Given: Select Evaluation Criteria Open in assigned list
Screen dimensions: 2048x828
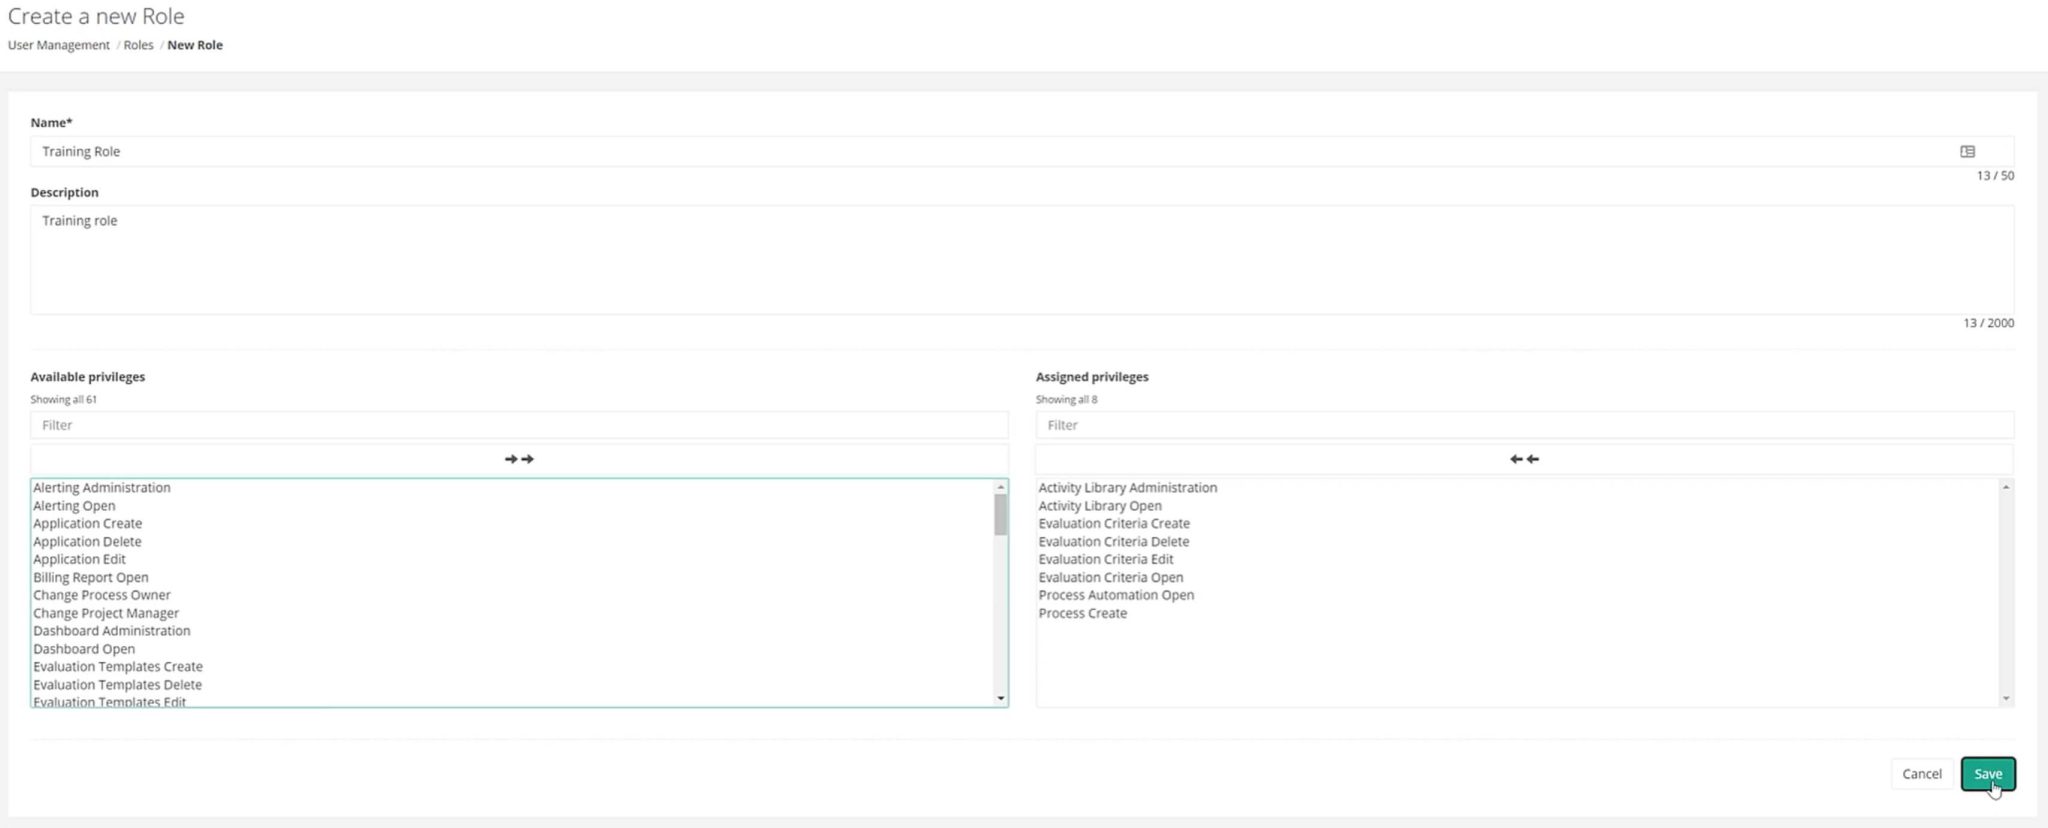Looking at the screenshot, I should point(1111,578).
